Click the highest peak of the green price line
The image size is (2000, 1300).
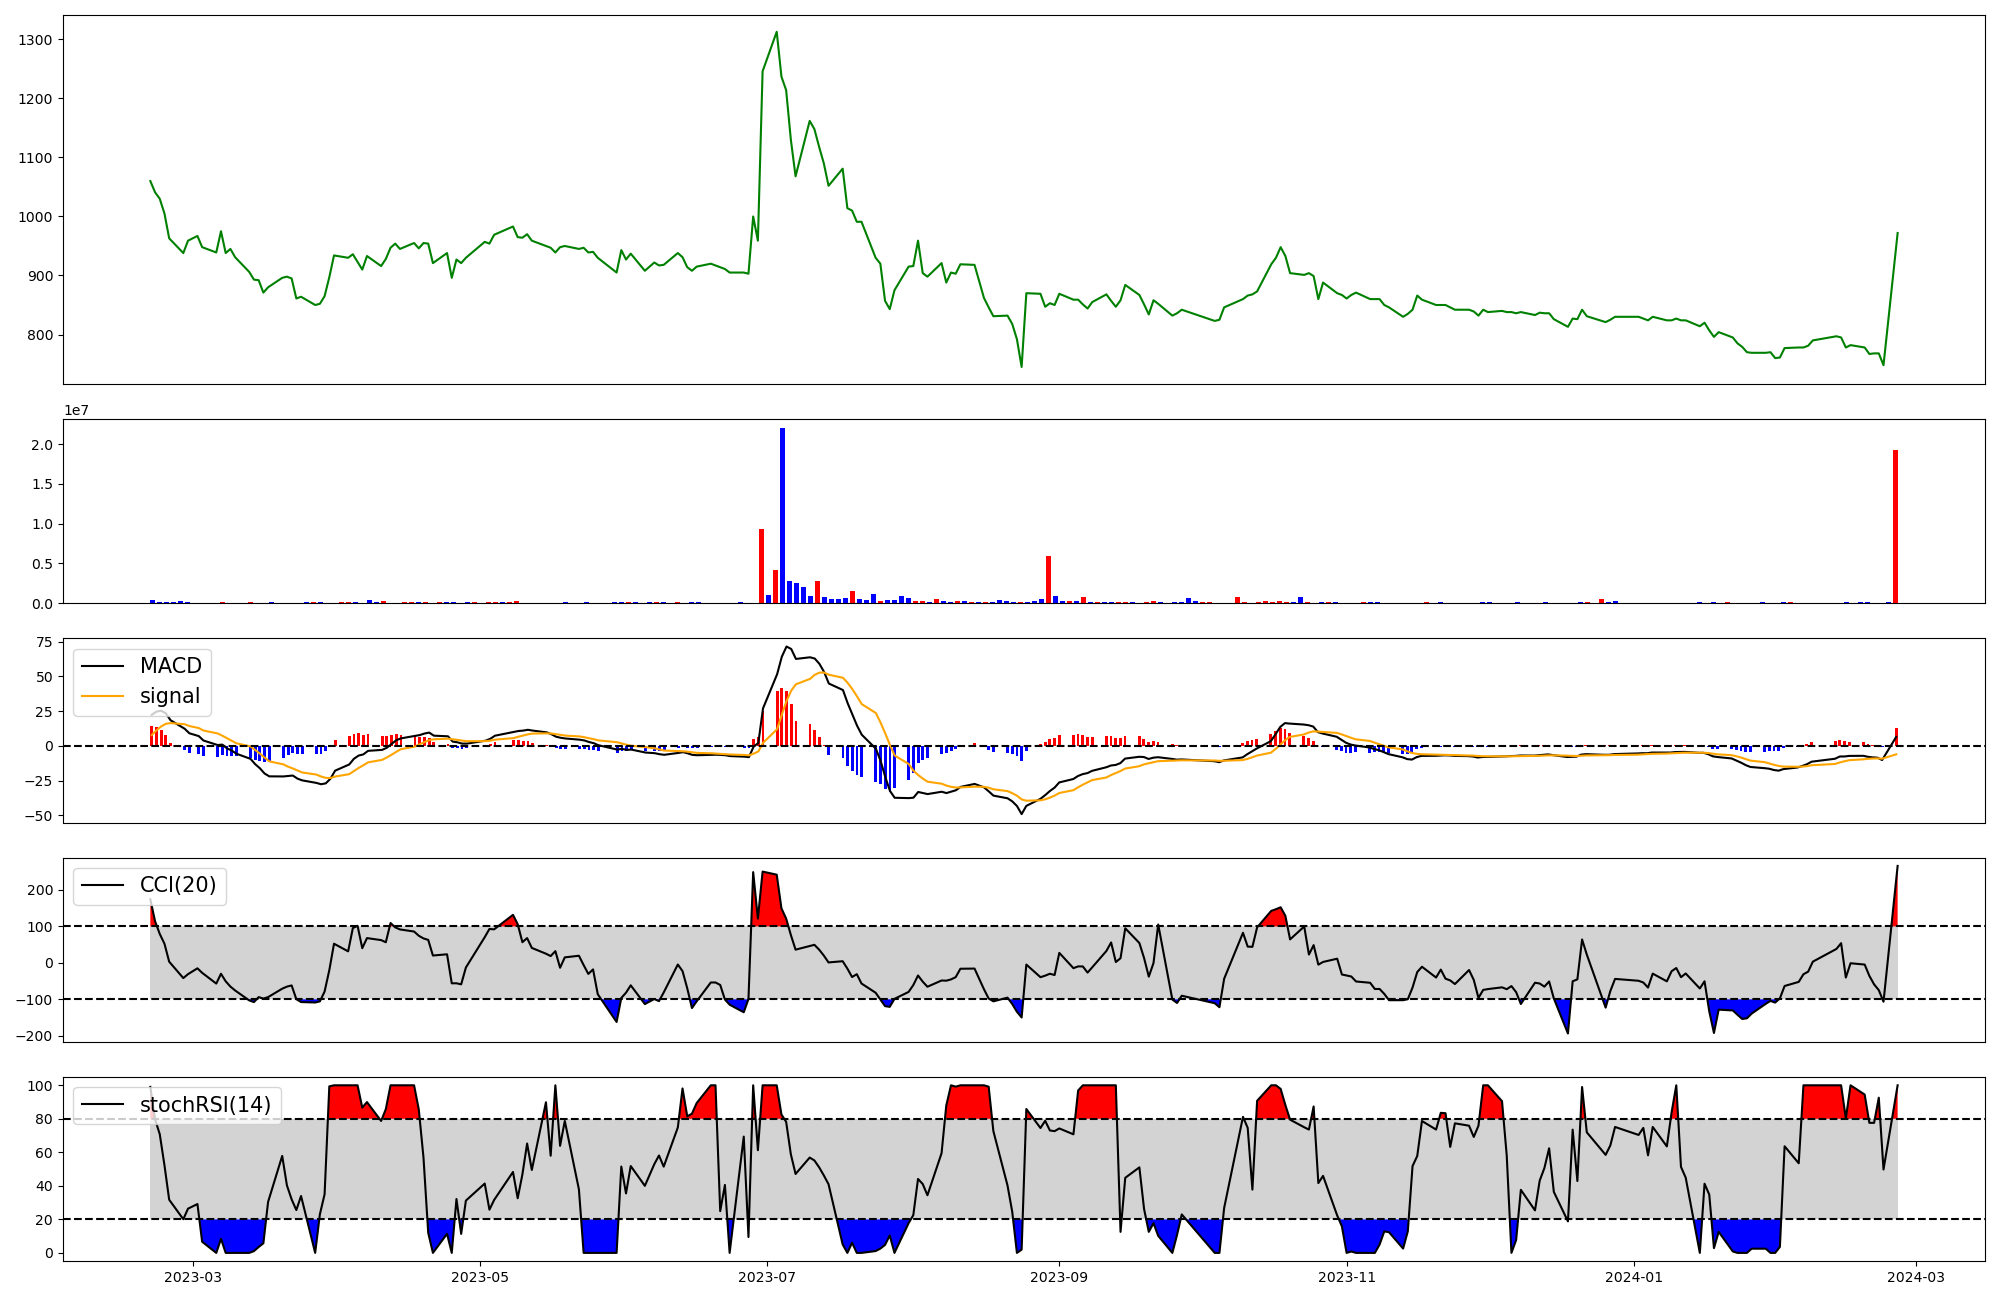click(x=776, y=33)
